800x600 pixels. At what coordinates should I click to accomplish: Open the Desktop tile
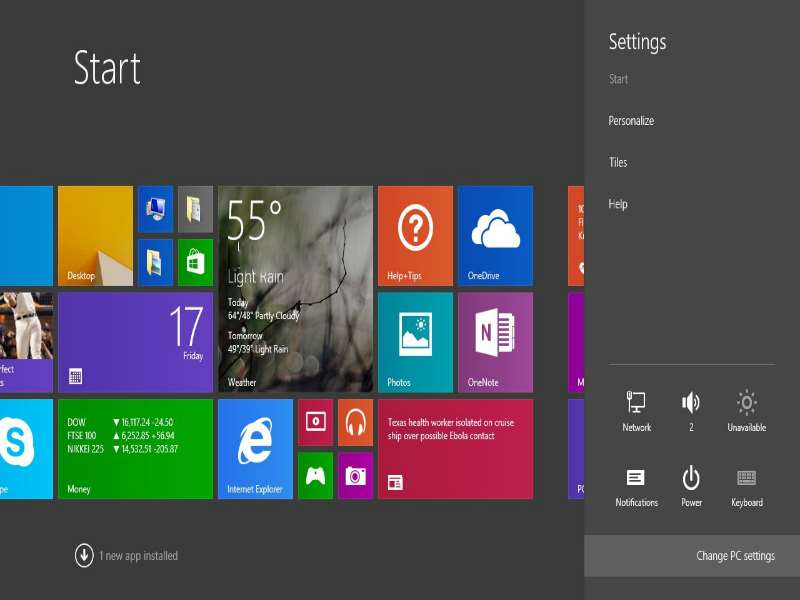click(x=95, y=236)
